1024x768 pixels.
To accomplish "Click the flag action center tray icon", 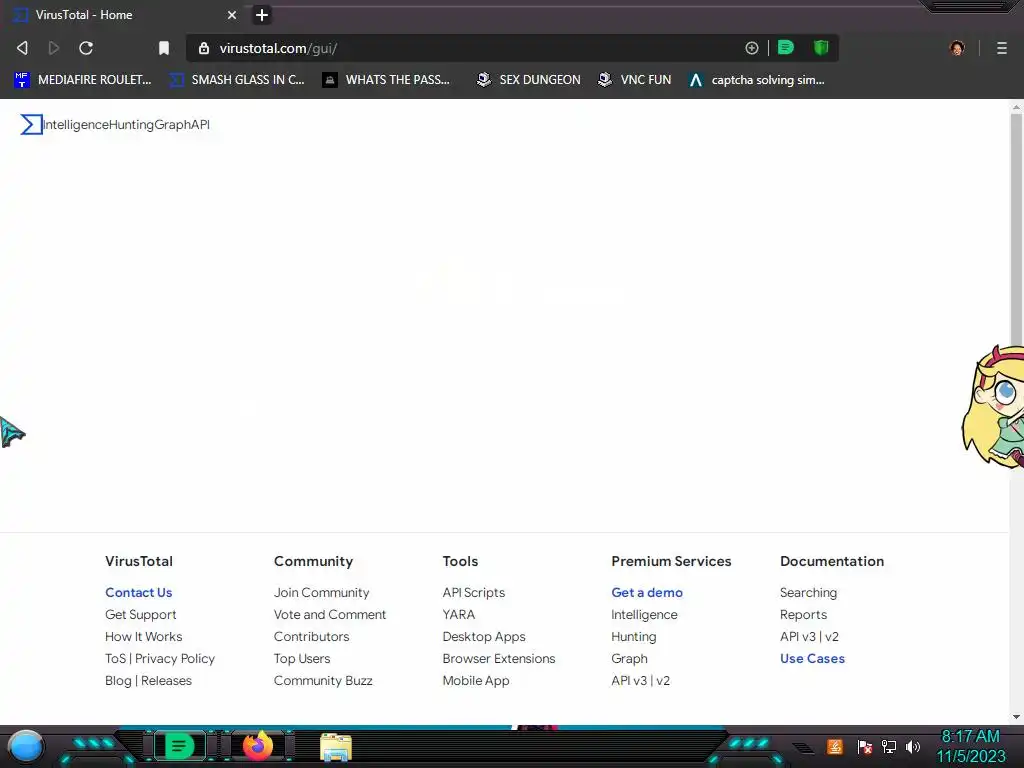I will tap(865, 746).
